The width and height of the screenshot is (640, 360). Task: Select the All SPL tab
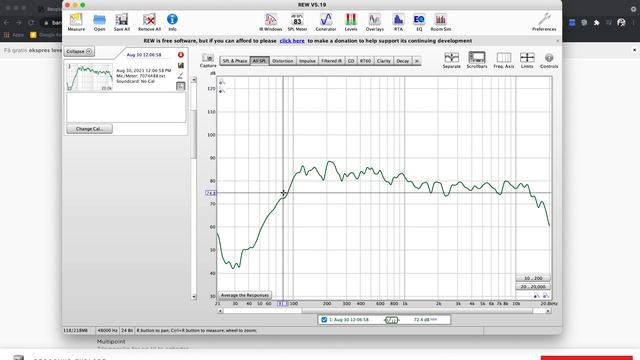click(260, 61)
